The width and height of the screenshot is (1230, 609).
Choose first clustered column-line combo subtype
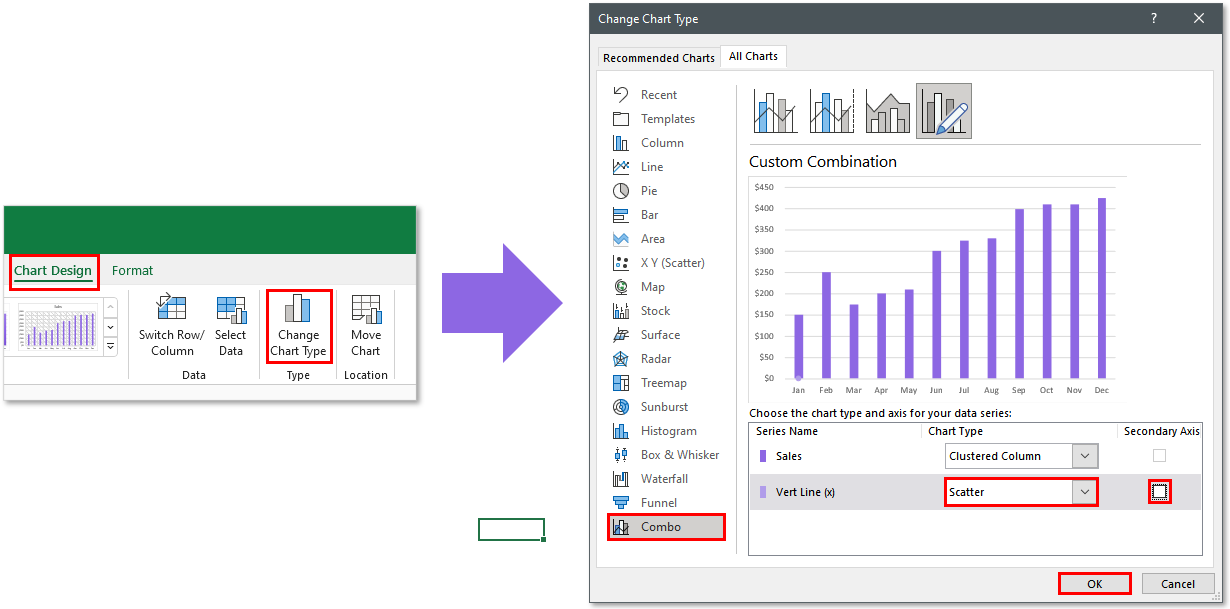click(x=776, y=111)
